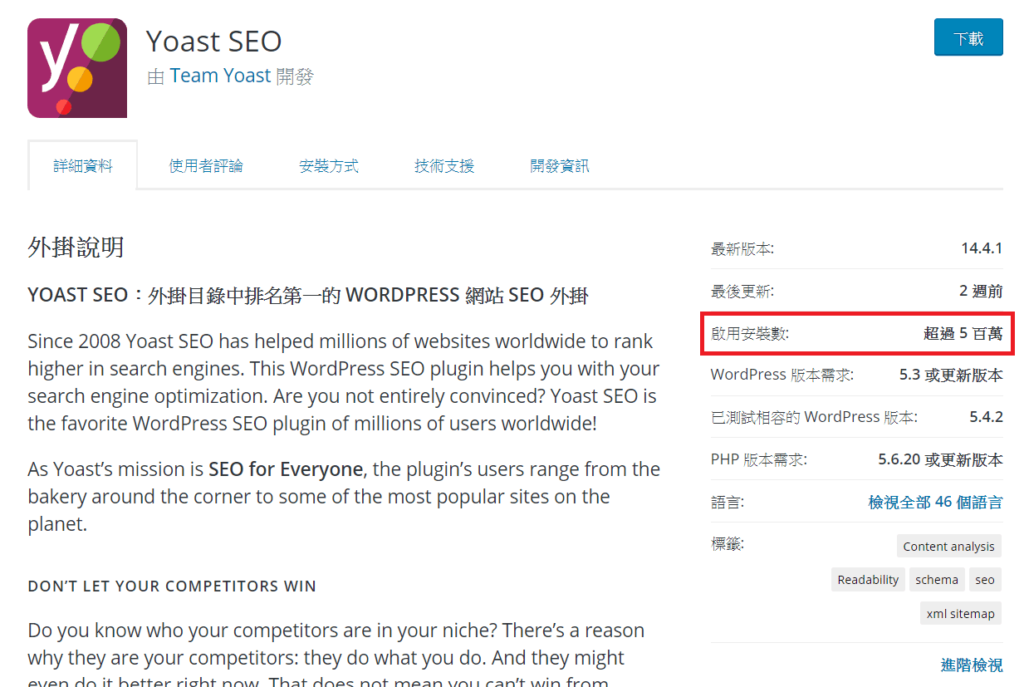The image size is (1024, 687).
Task: Click the PHP 版本需求 label
Action: point(759,460)
